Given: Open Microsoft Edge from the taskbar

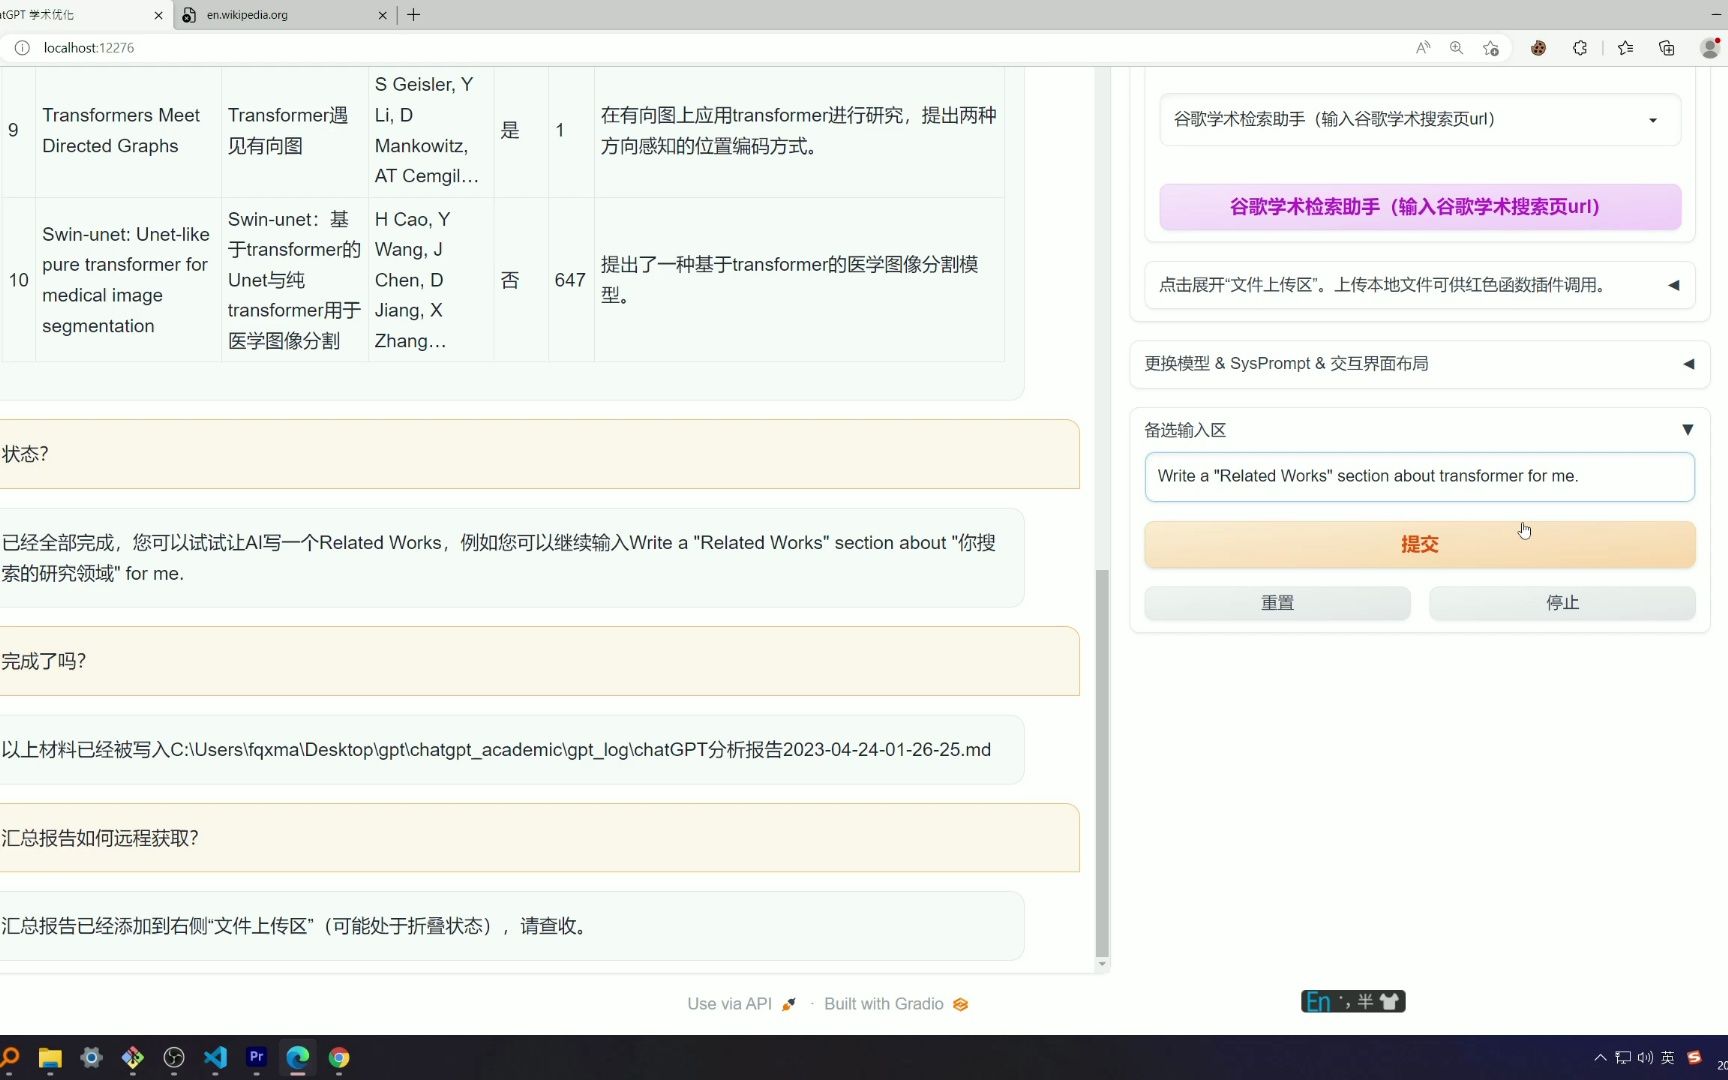Looking at the screenshot, I should pos(298,1058).
